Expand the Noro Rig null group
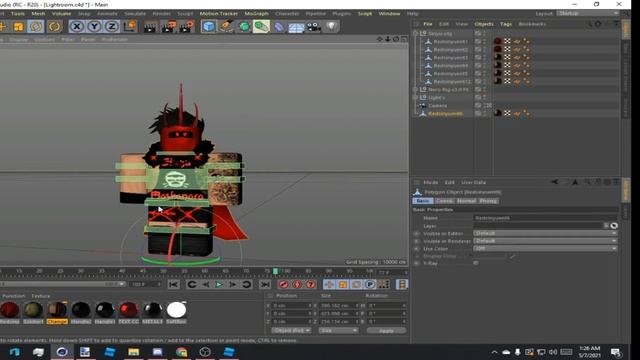Image resolution: width=640 pixels, height=360 pixels. point(416,89)
